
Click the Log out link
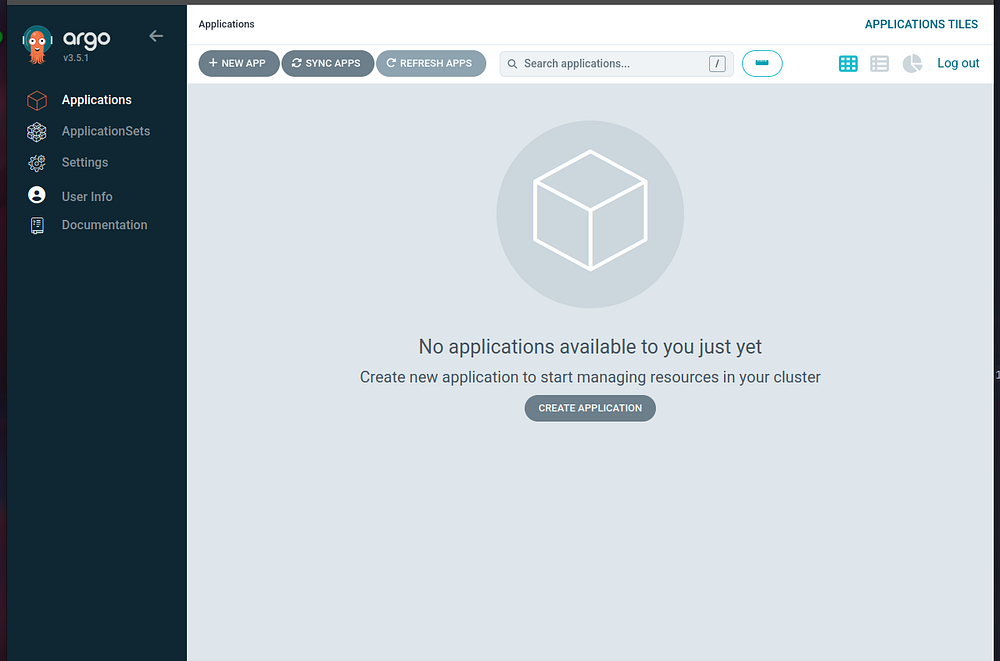(x=958, y=63)
